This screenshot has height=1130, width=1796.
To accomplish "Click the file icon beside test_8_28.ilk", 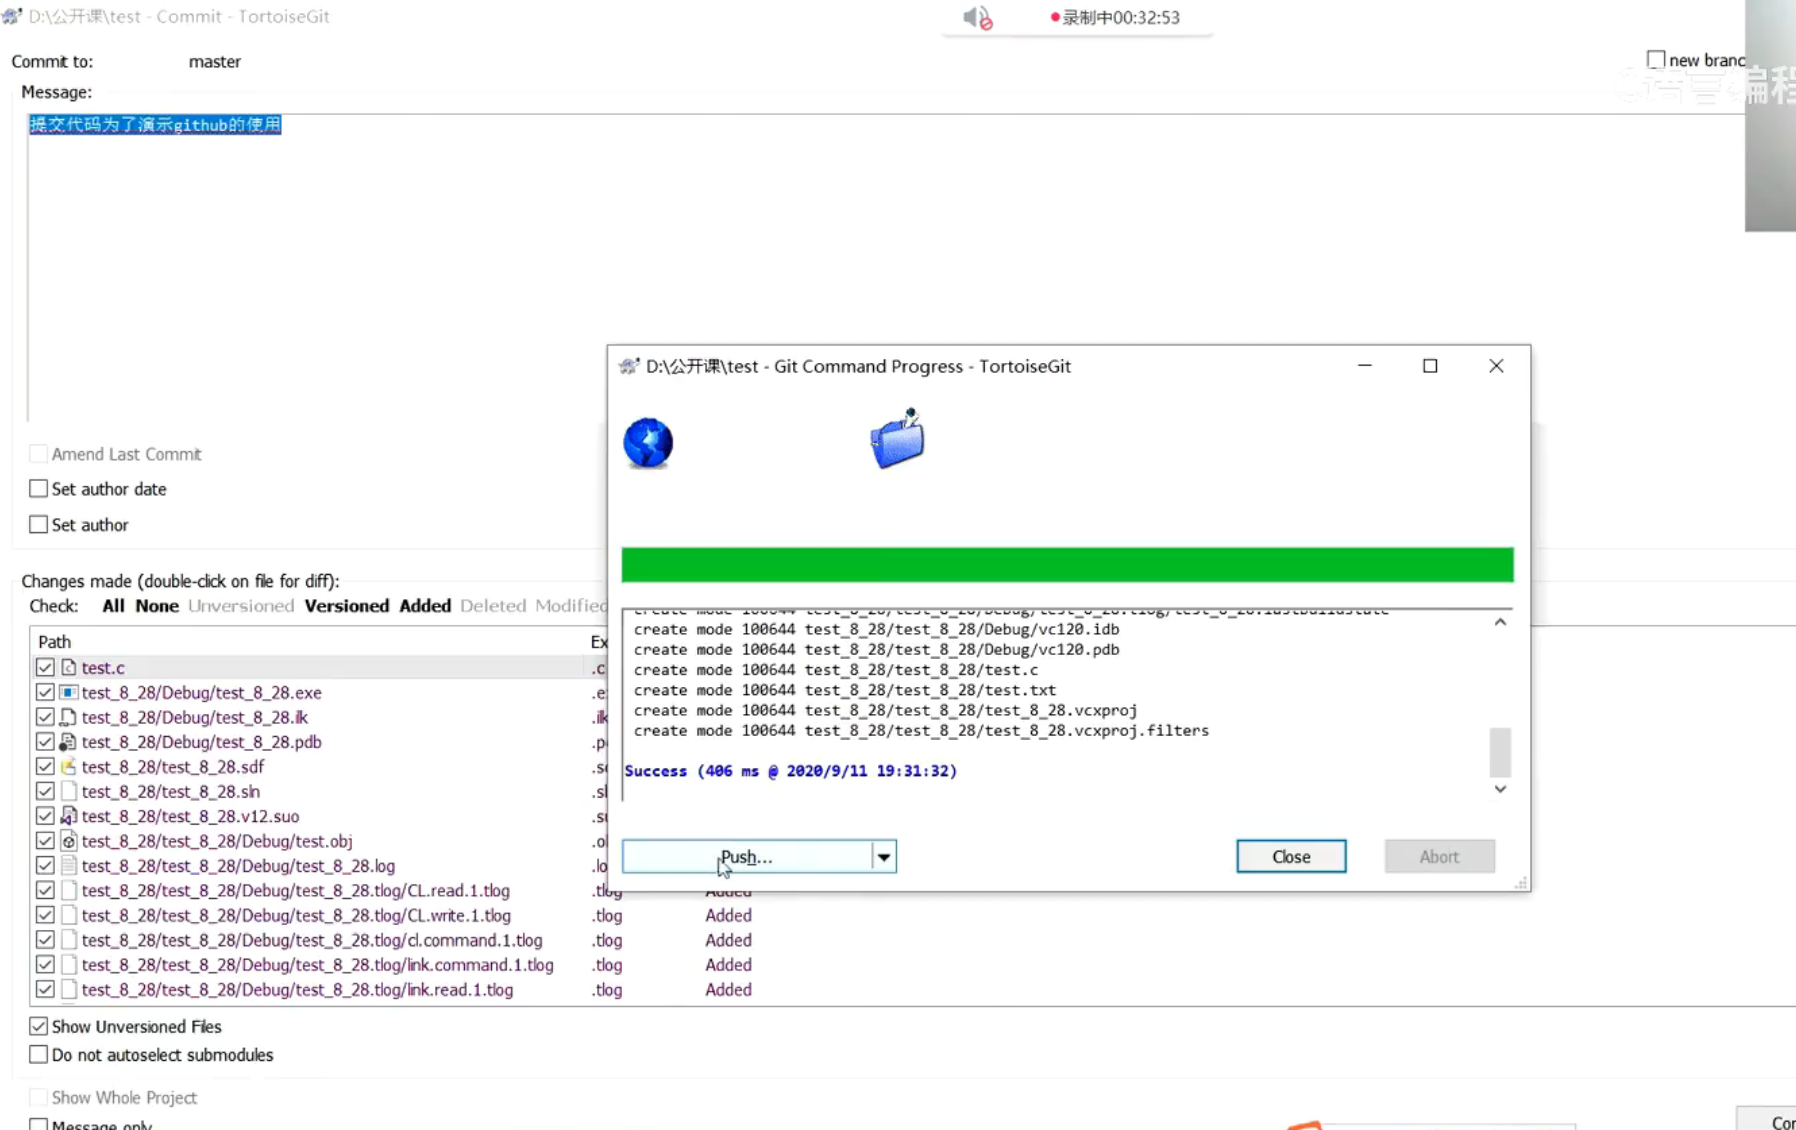I will 69,717.
